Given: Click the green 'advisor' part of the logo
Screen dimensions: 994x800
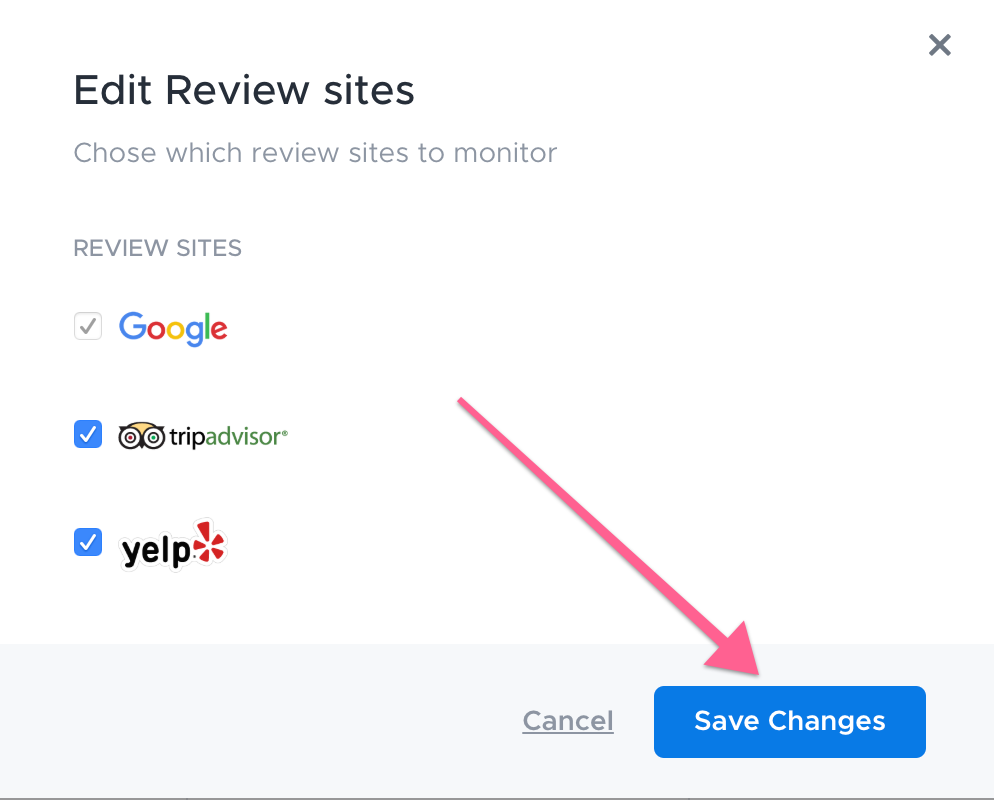Looking at the screenshot, I should point(243,437).
